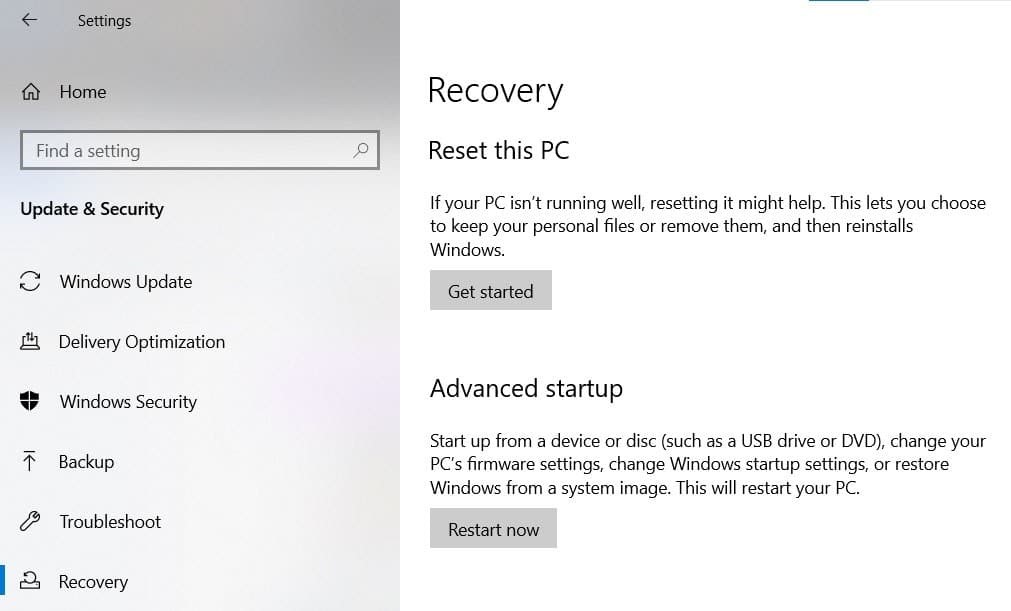Click the Delivery Optimization icon
Screen dimensions: 1011x611
pyautogui.click(x=29, y=341)
